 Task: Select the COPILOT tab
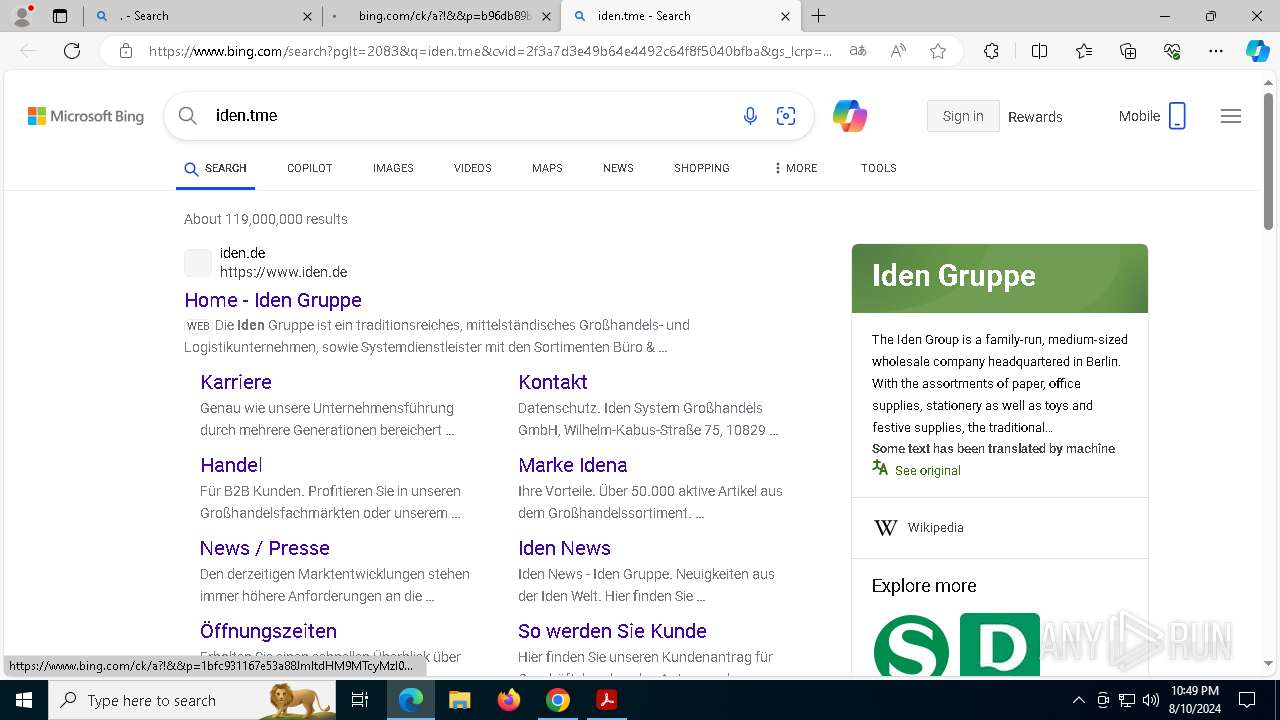[309, 168]
